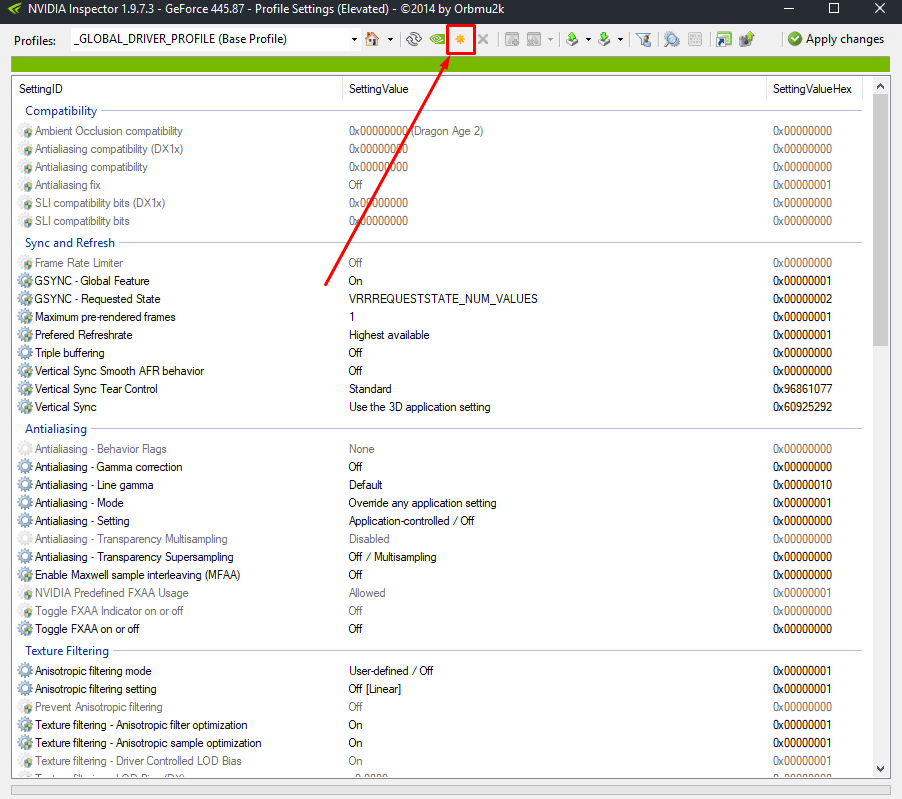Click the scrollbar up arrow
902x799 pixels.
[880, 86]
